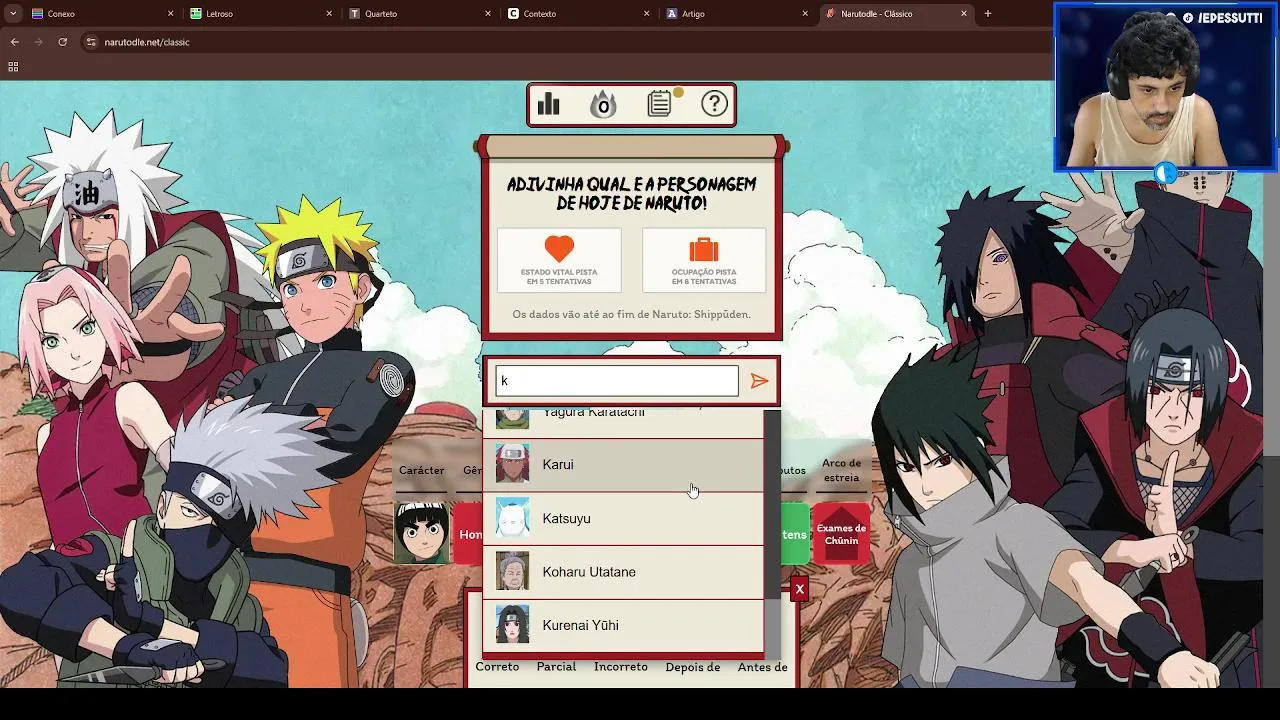Screen dimensions: 1280x720
Task: Click the character name search field
Action: [x=617, y=381]
